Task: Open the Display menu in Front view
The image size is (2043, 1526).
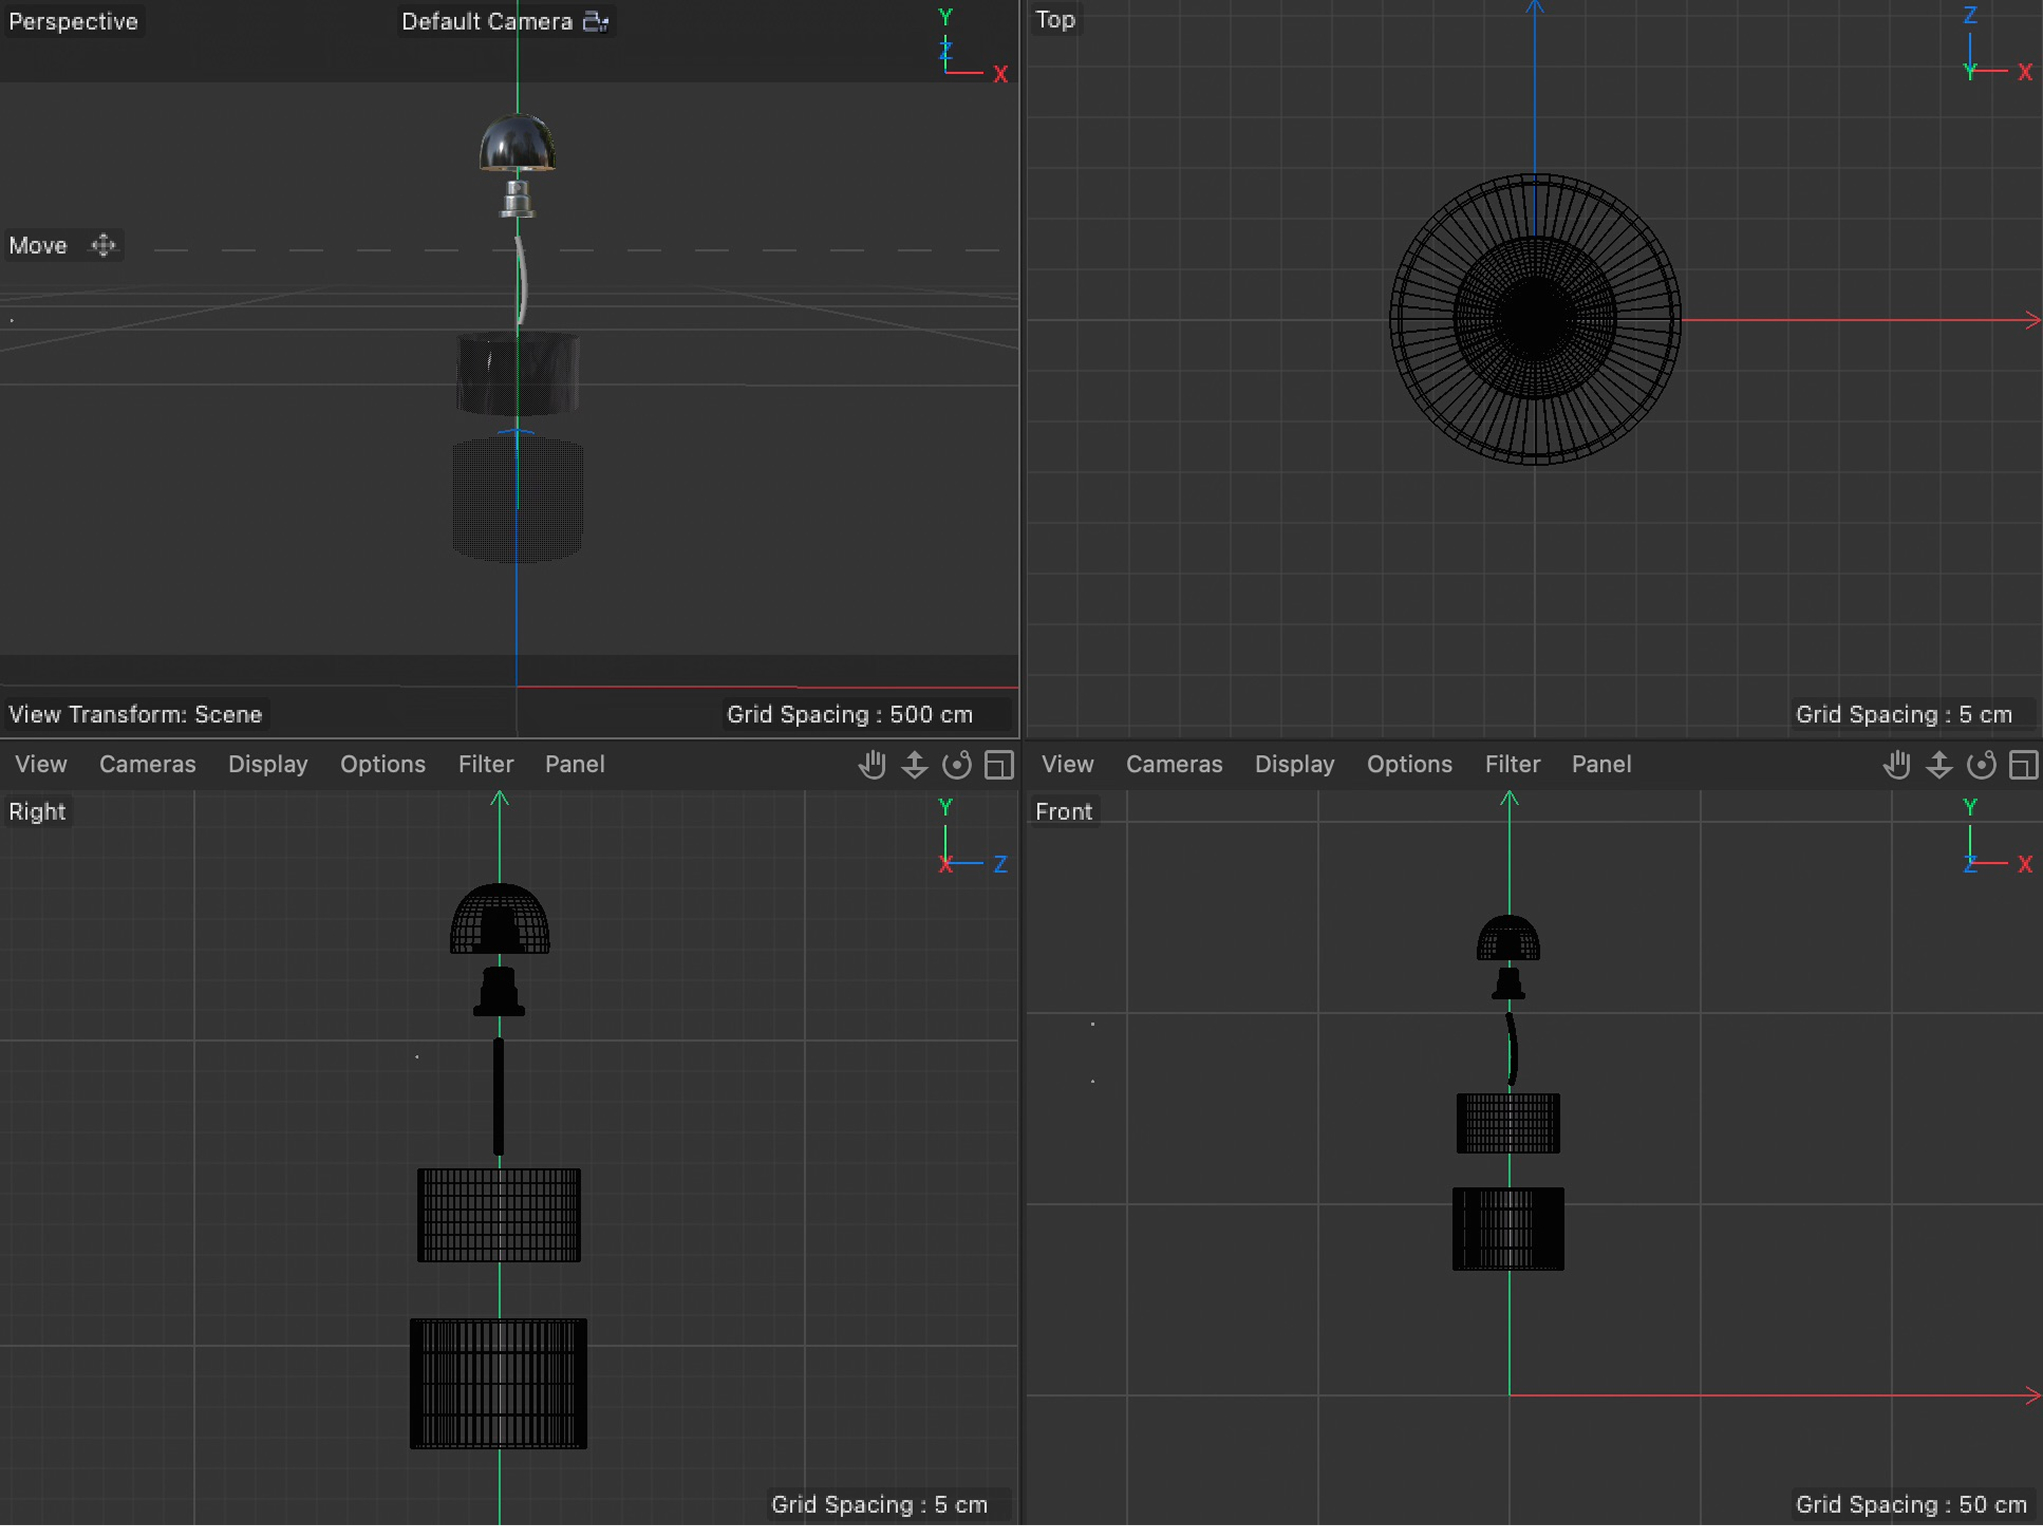Action: point(1294,764)
